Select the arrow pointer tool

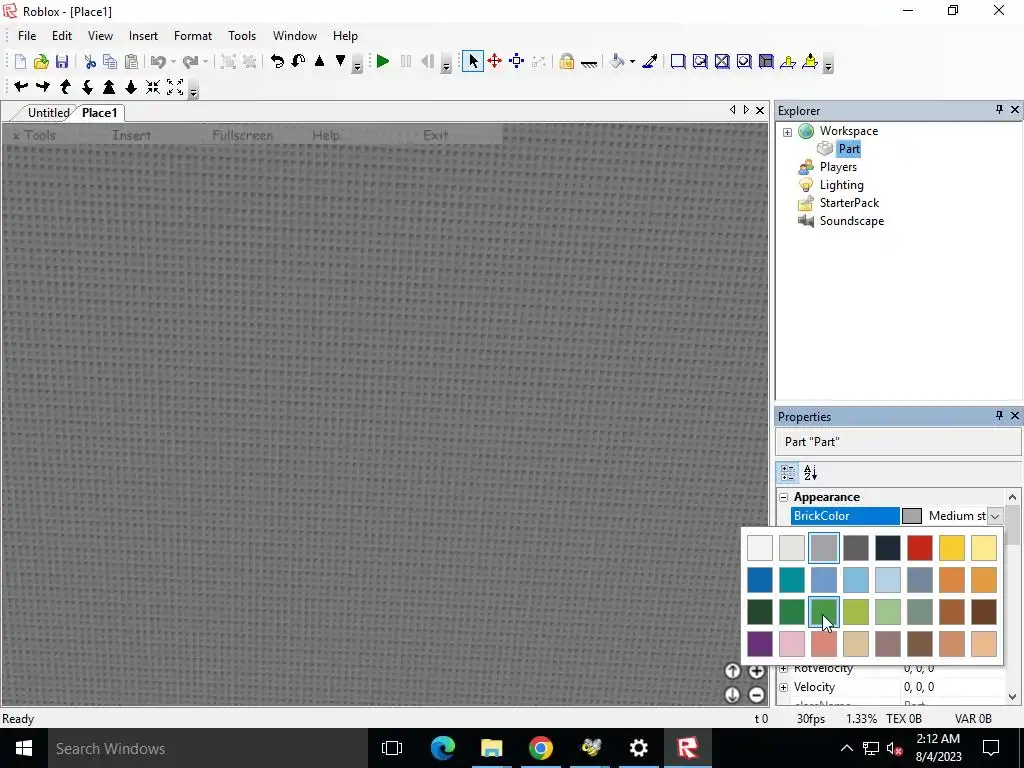pos(473,61)
